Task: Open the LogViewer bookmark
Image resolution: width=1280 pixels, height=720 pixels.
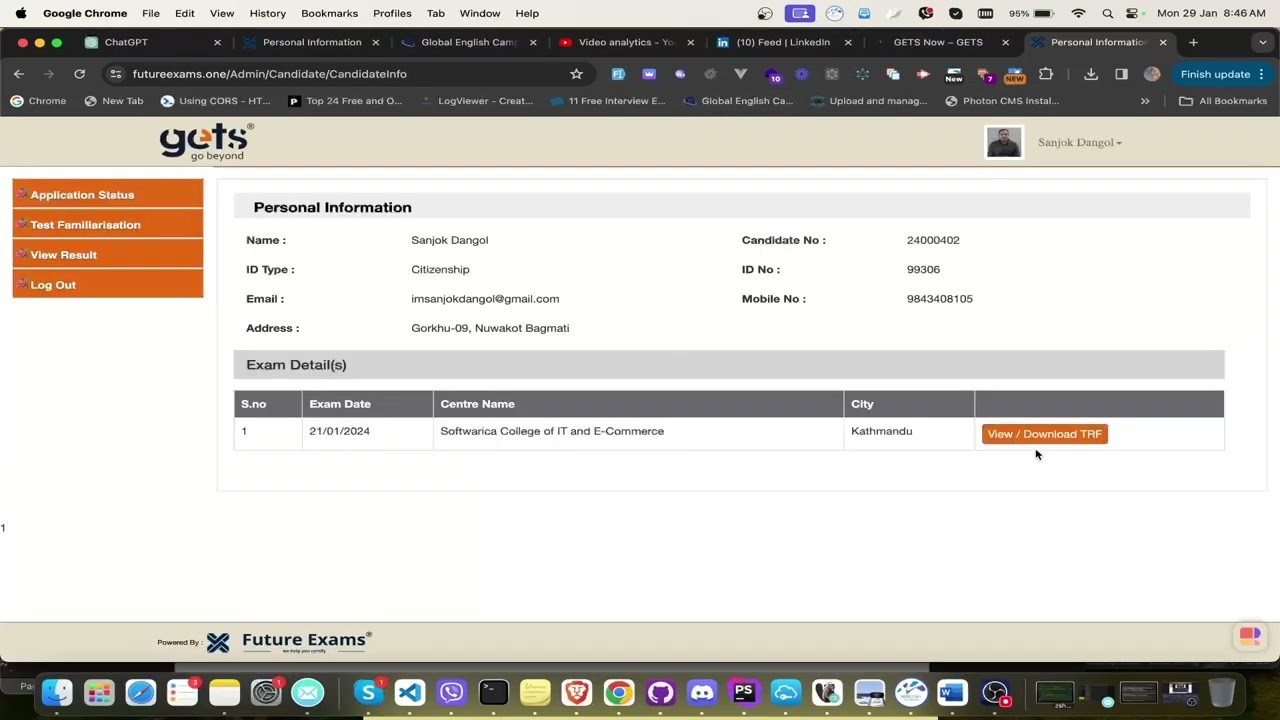Action: (x=476, y=101)
